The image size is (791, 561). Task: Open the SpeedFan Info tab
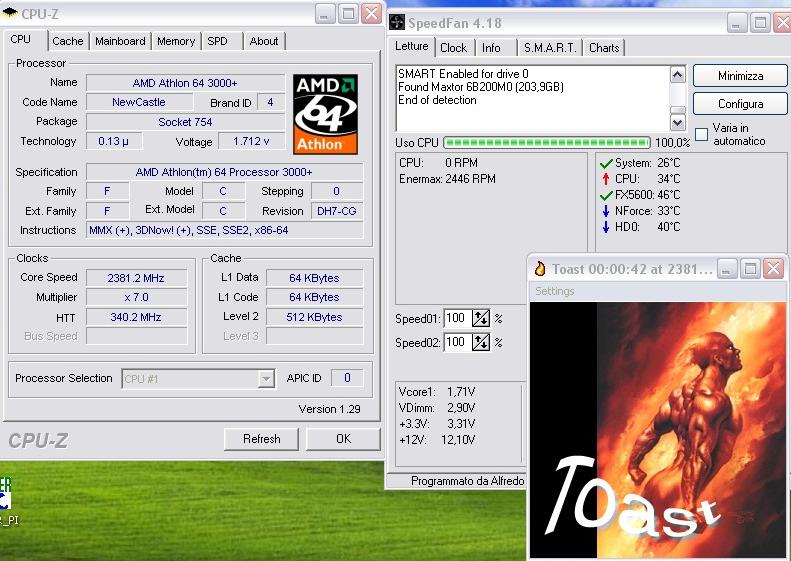(491, 48)
